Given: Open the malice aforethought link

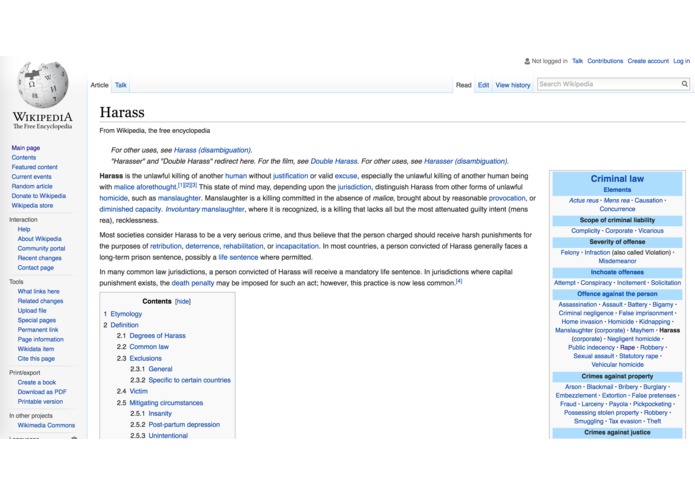Looking at the screenshot, I should pos(145,187).
